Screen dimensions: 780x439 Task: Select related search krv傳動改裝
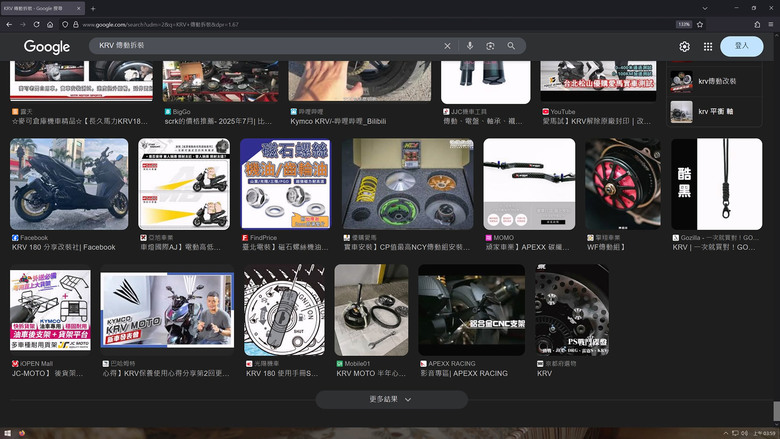click(x=715, y=81)
